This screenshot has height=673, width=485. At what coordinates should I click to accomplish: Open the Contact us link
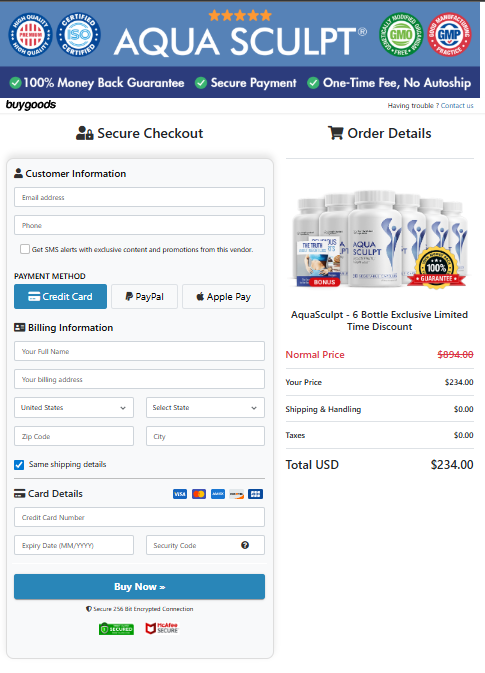tap(457, 106)
